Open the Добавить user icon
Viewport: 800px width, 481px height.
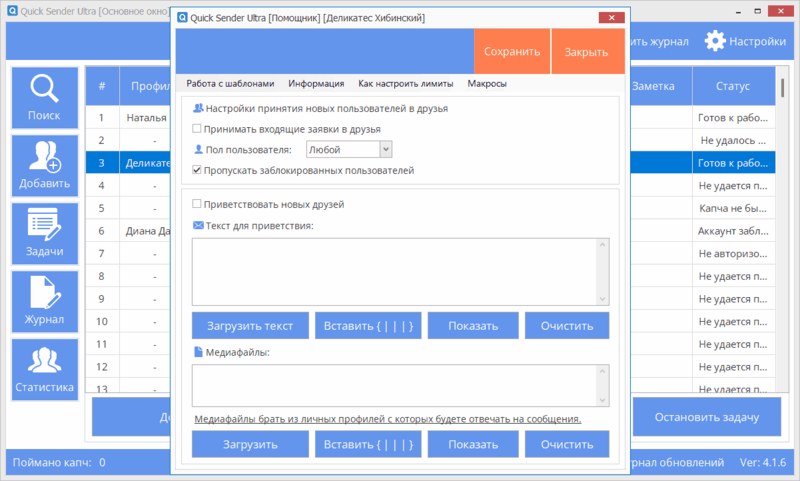(43, 158)
